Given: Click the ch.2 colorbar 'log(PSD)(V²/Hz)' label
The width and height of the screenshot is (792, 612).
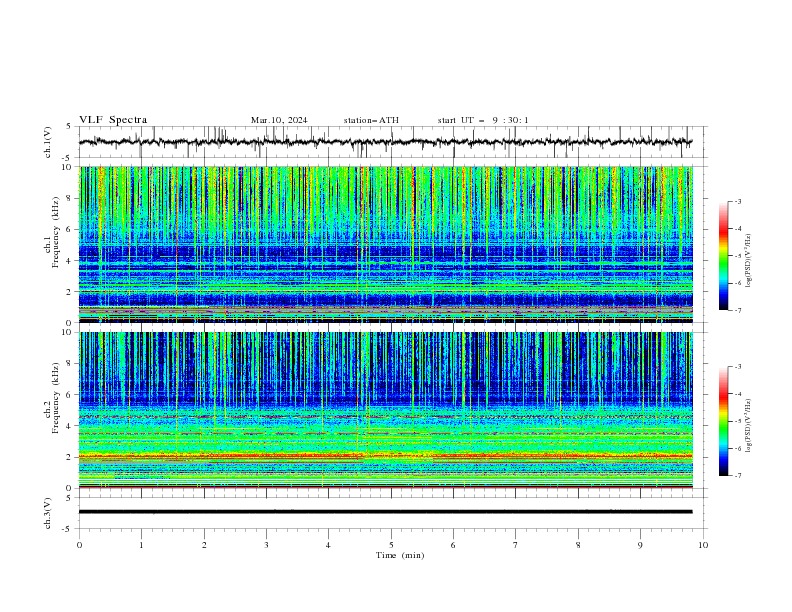Looking at the screenshot, I should point(748,426).
